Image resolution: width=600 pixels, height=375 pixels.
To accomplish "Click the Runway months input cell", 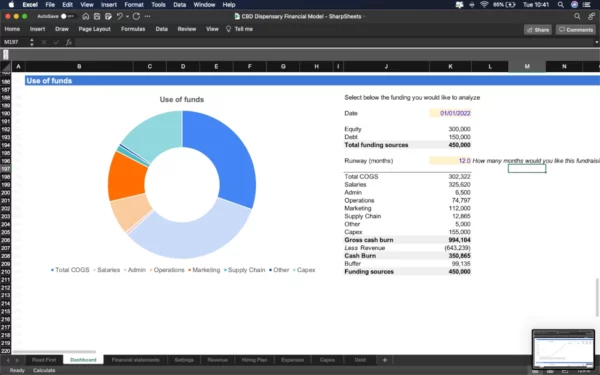I will click(450, 161).
